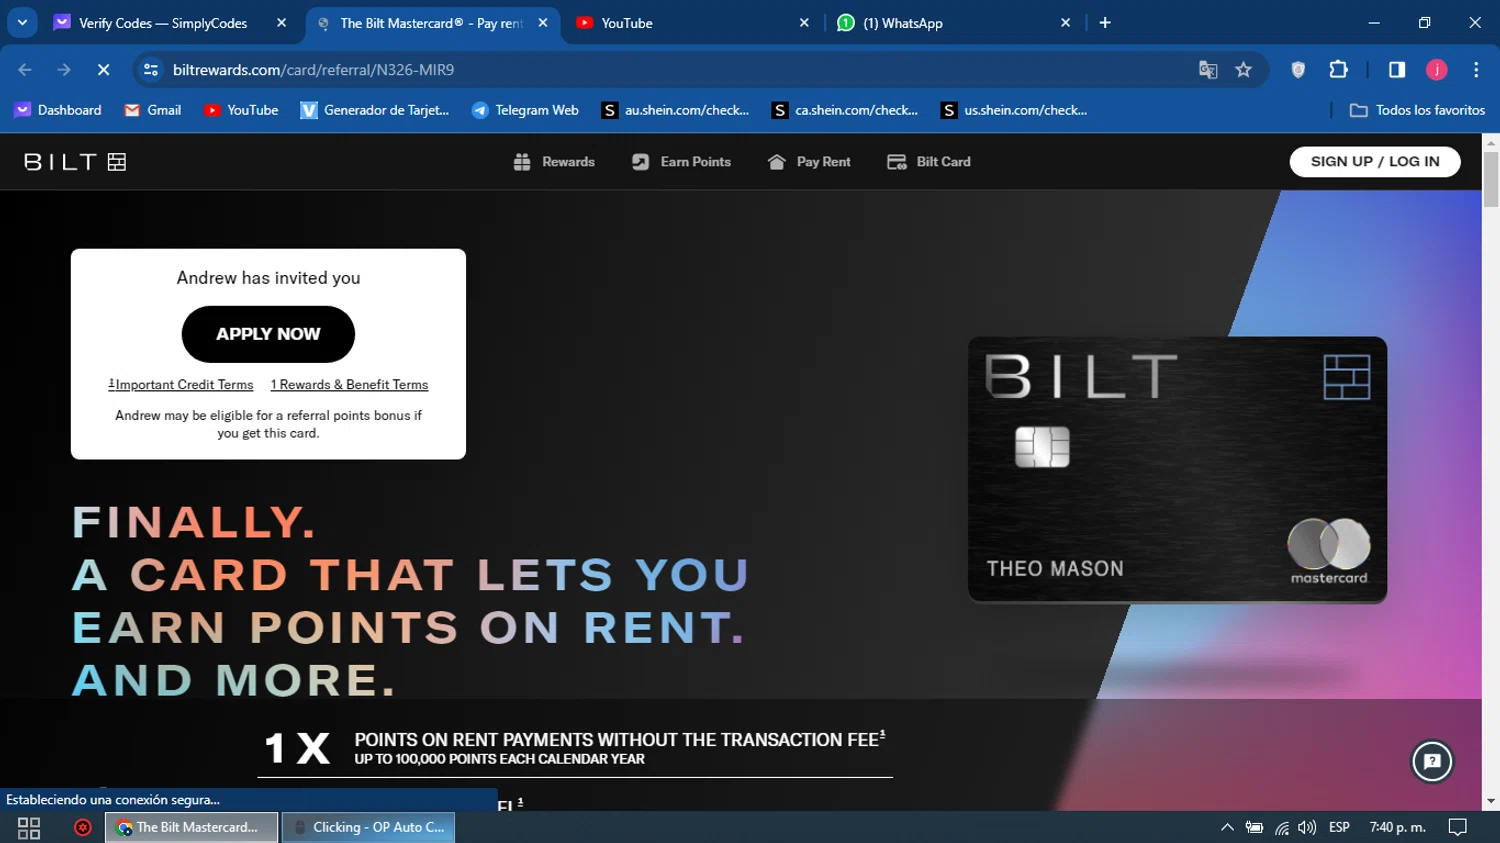Open the volume speaker tray icon
This screenshot has height=843, width=1500.
pos(1307,828)
